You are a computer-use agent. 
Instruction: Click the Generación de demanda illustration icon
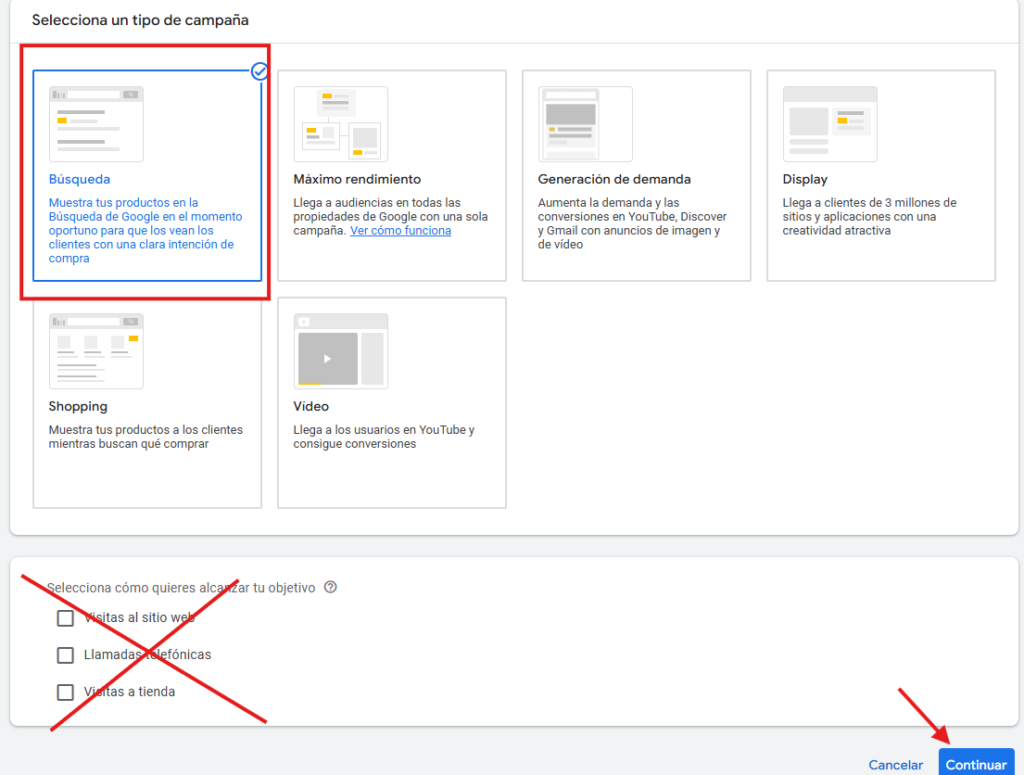pos(585,124)
